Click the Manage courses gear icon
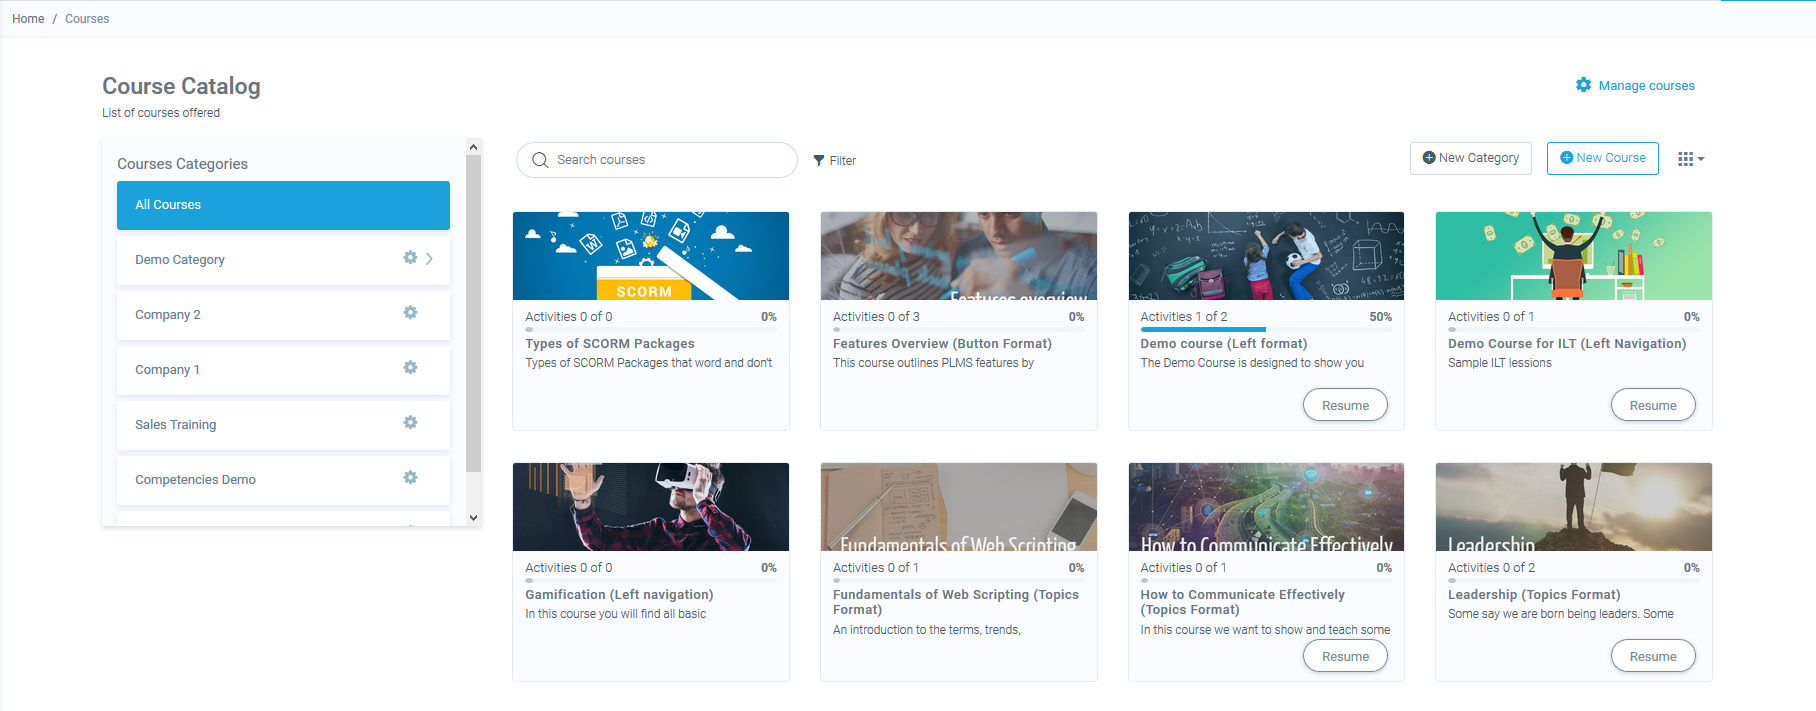Image resolution: width=1816 pixels, height=711 pixels. 1583,85
